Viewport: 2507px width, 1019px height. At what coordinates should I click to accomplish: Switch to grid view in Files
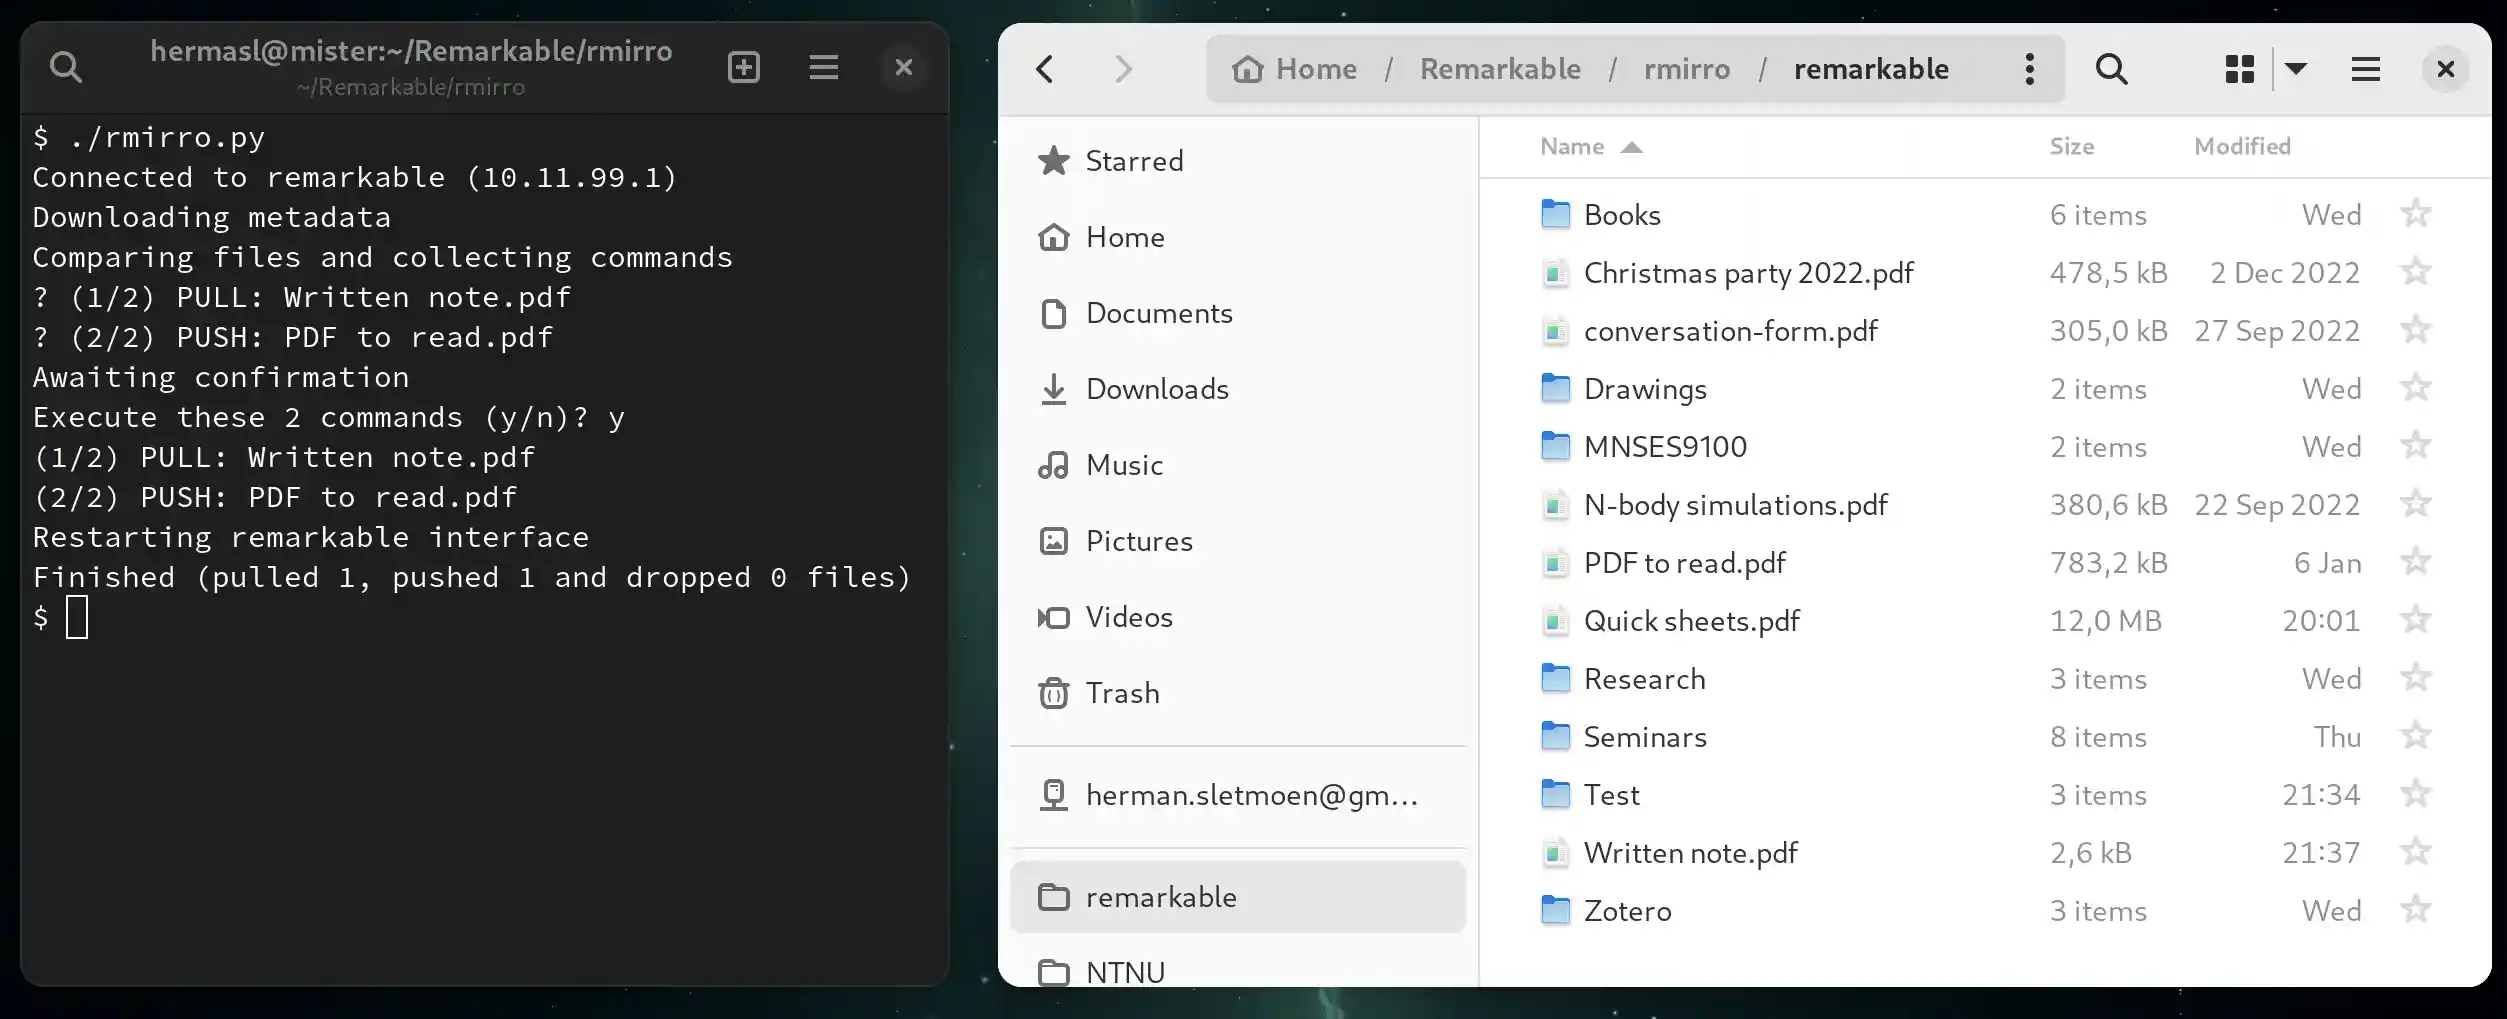[x=2240, y=68]
